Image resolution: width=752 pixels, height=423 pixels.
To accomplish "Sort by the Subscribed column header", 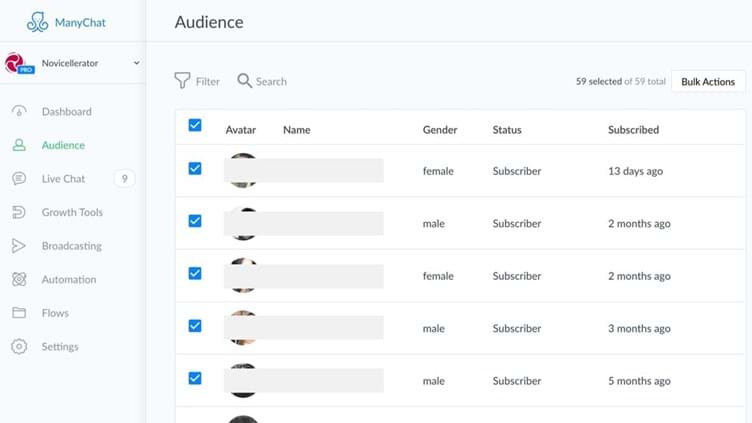I will pos(633,130).
